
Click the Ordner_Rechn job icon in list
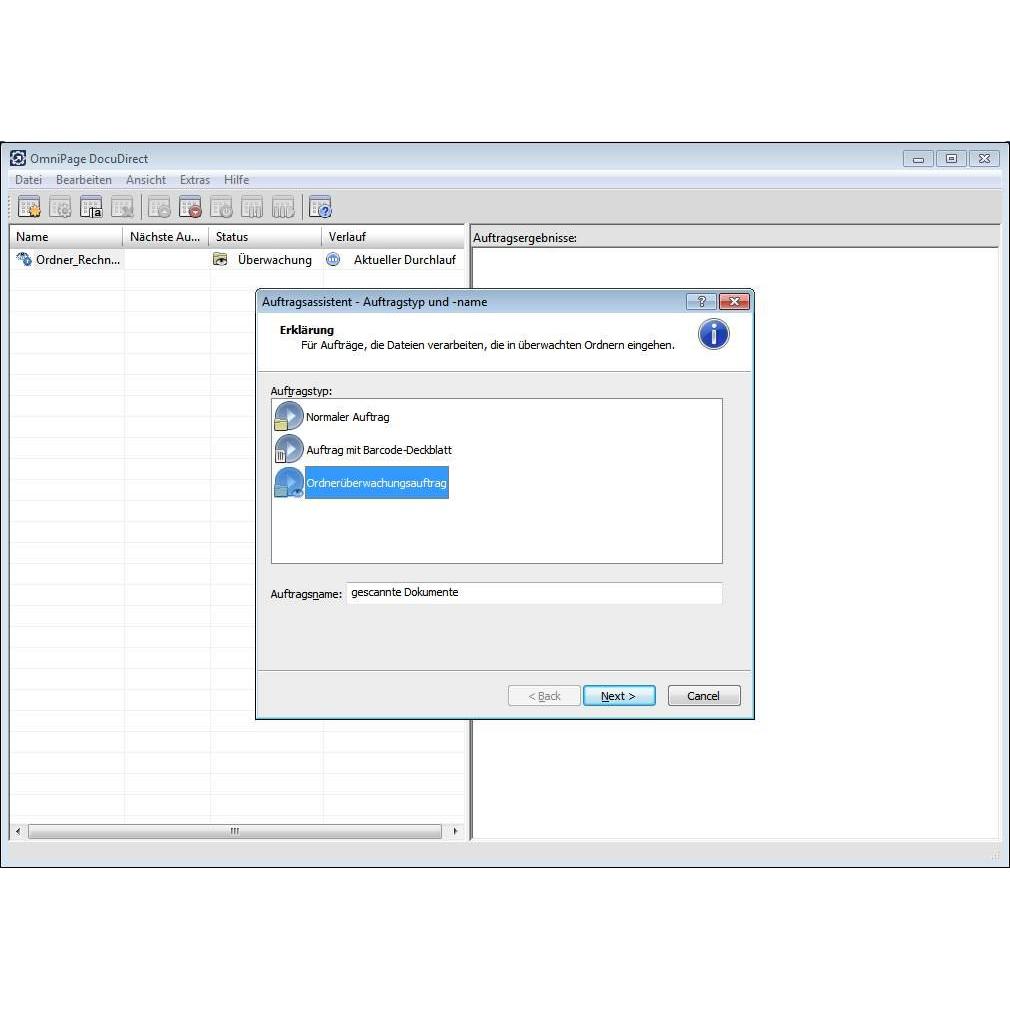[x=24, y=259]
